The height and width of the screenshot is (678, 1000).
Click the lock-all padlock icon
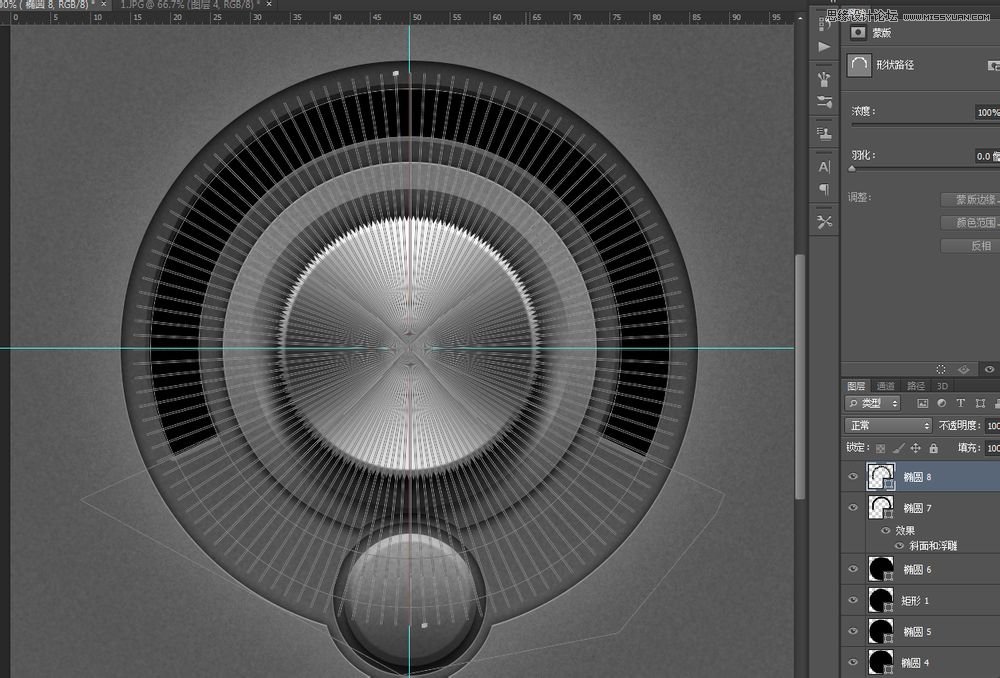point(933,449)
